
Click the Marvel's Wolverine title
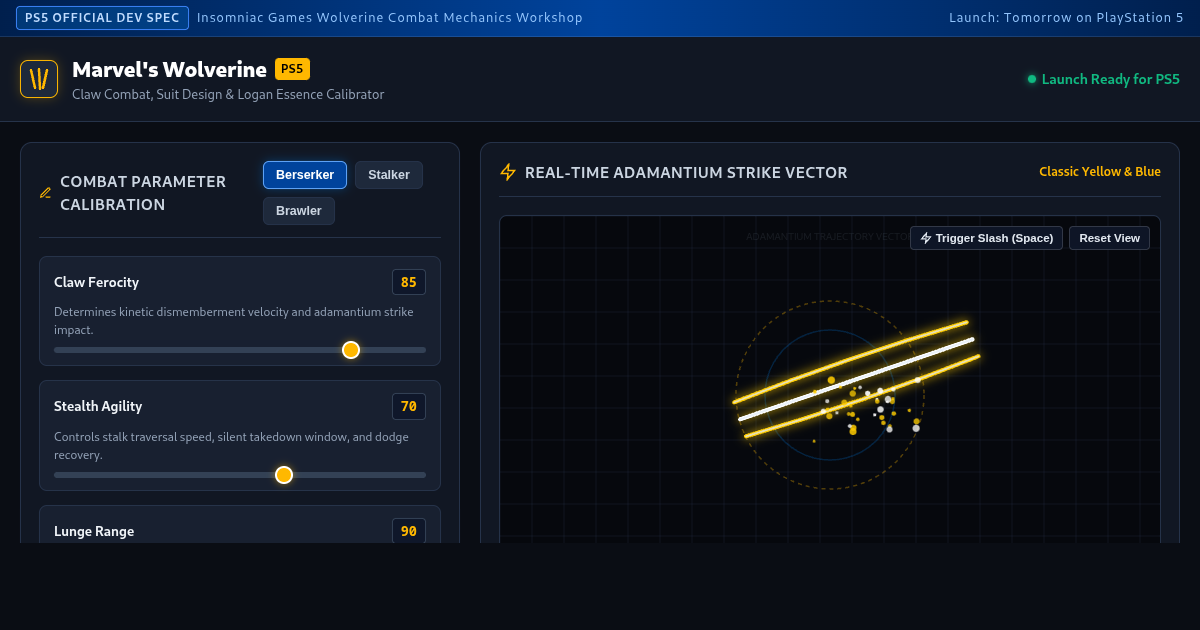click(x=169, y=69)
